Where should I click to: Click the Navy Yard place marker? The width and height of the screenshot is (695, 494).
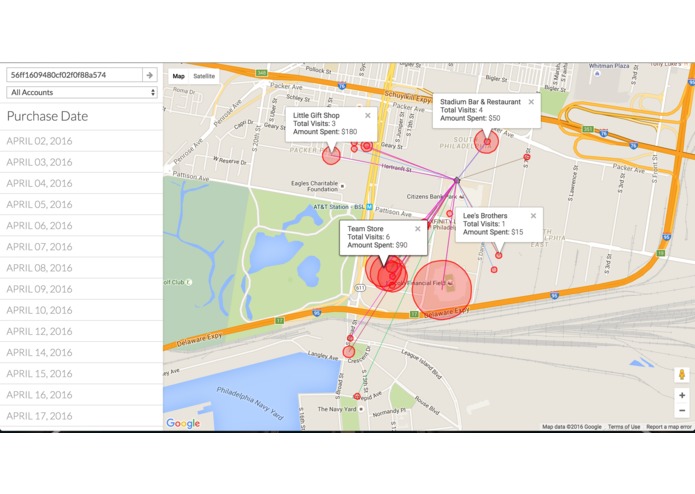361,409
